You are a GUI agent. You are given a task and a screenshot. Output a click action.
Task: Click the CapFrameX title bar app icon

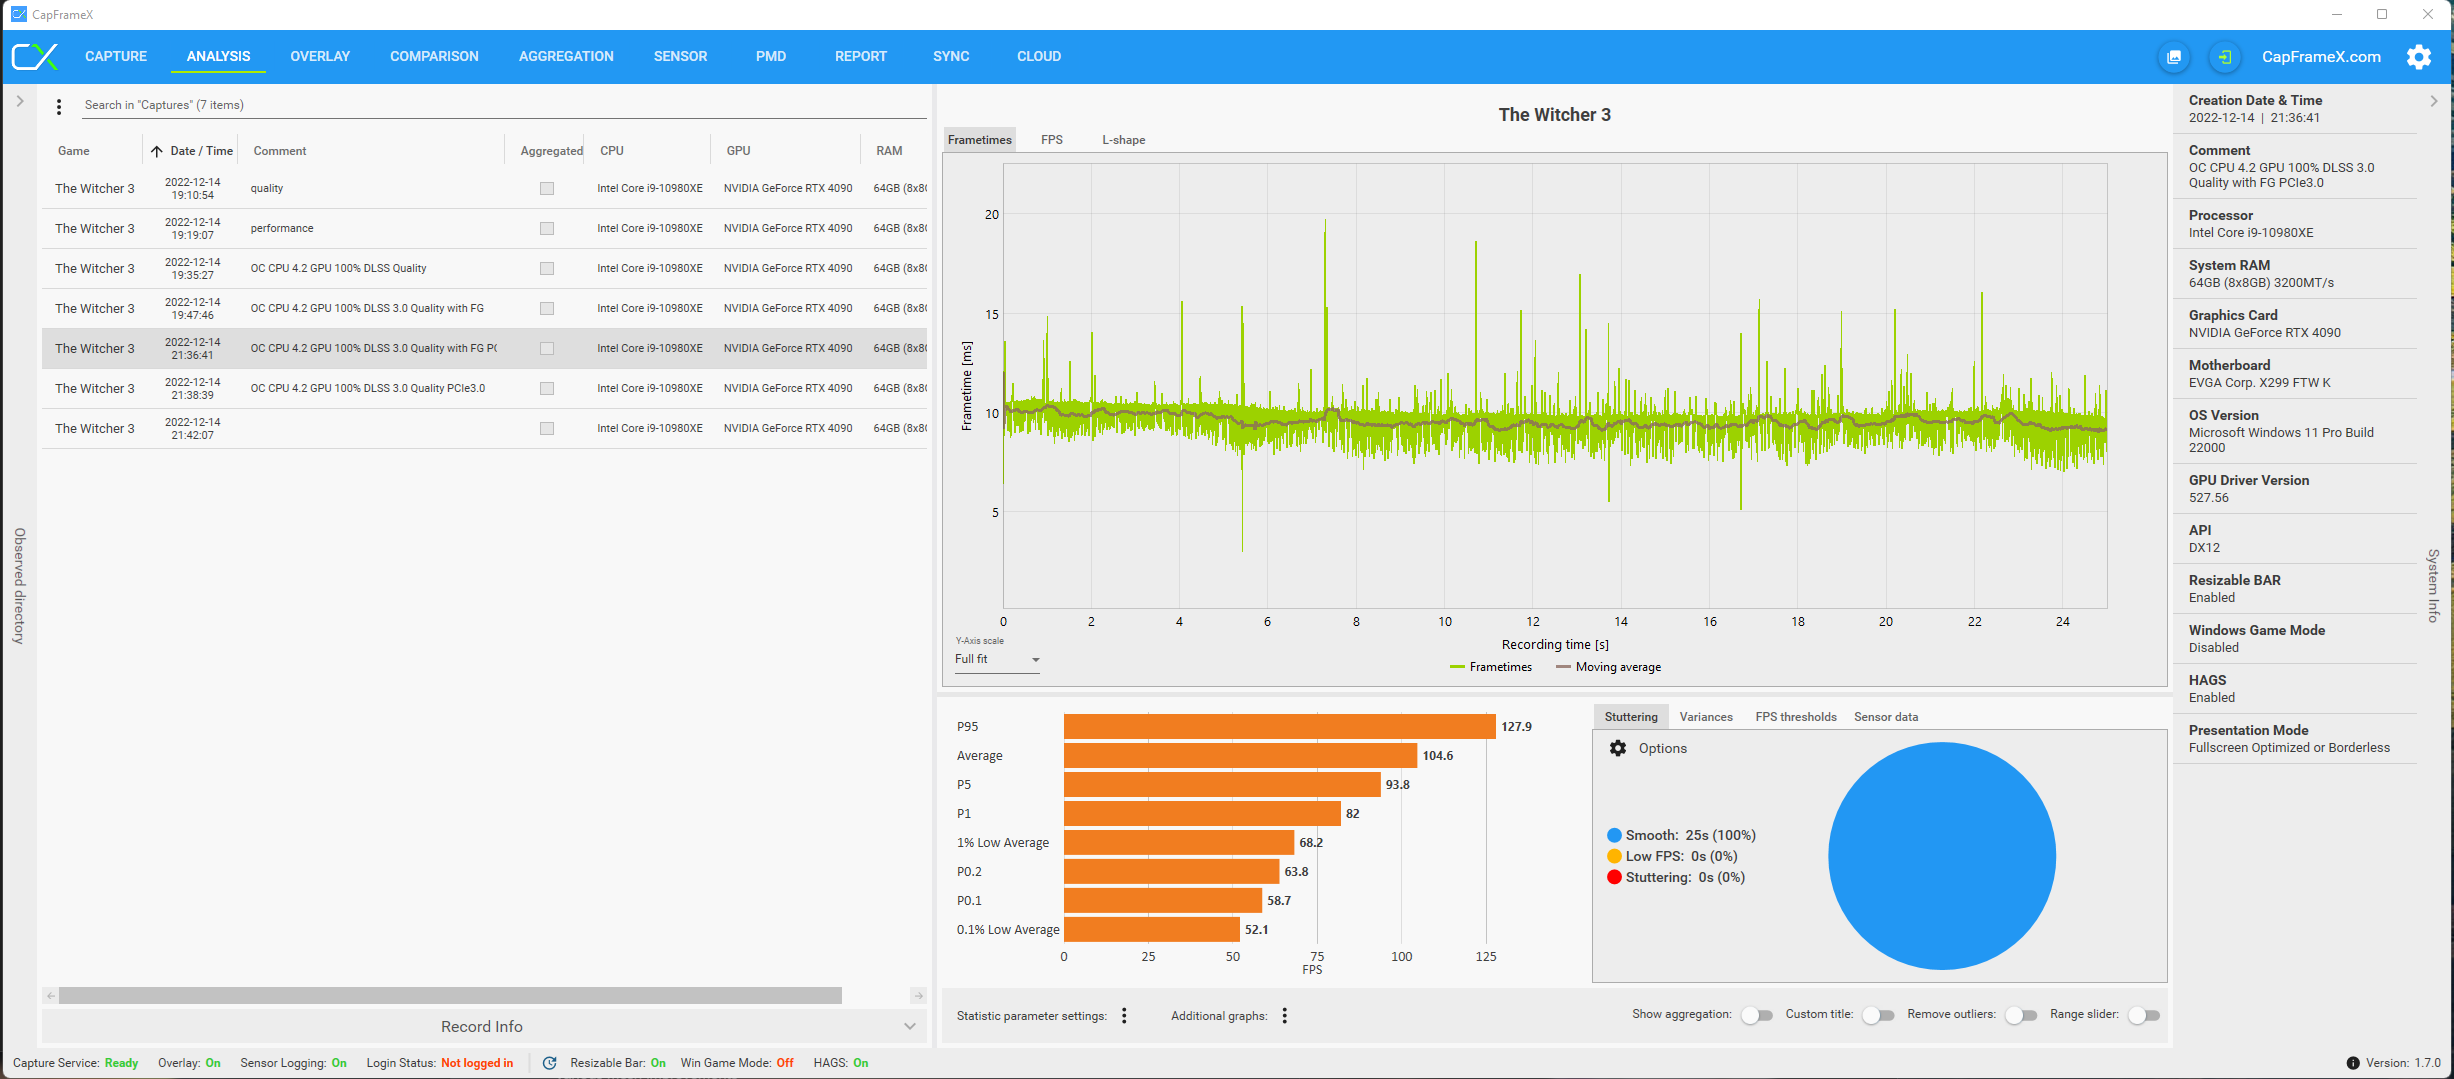[x=19, y=14]
